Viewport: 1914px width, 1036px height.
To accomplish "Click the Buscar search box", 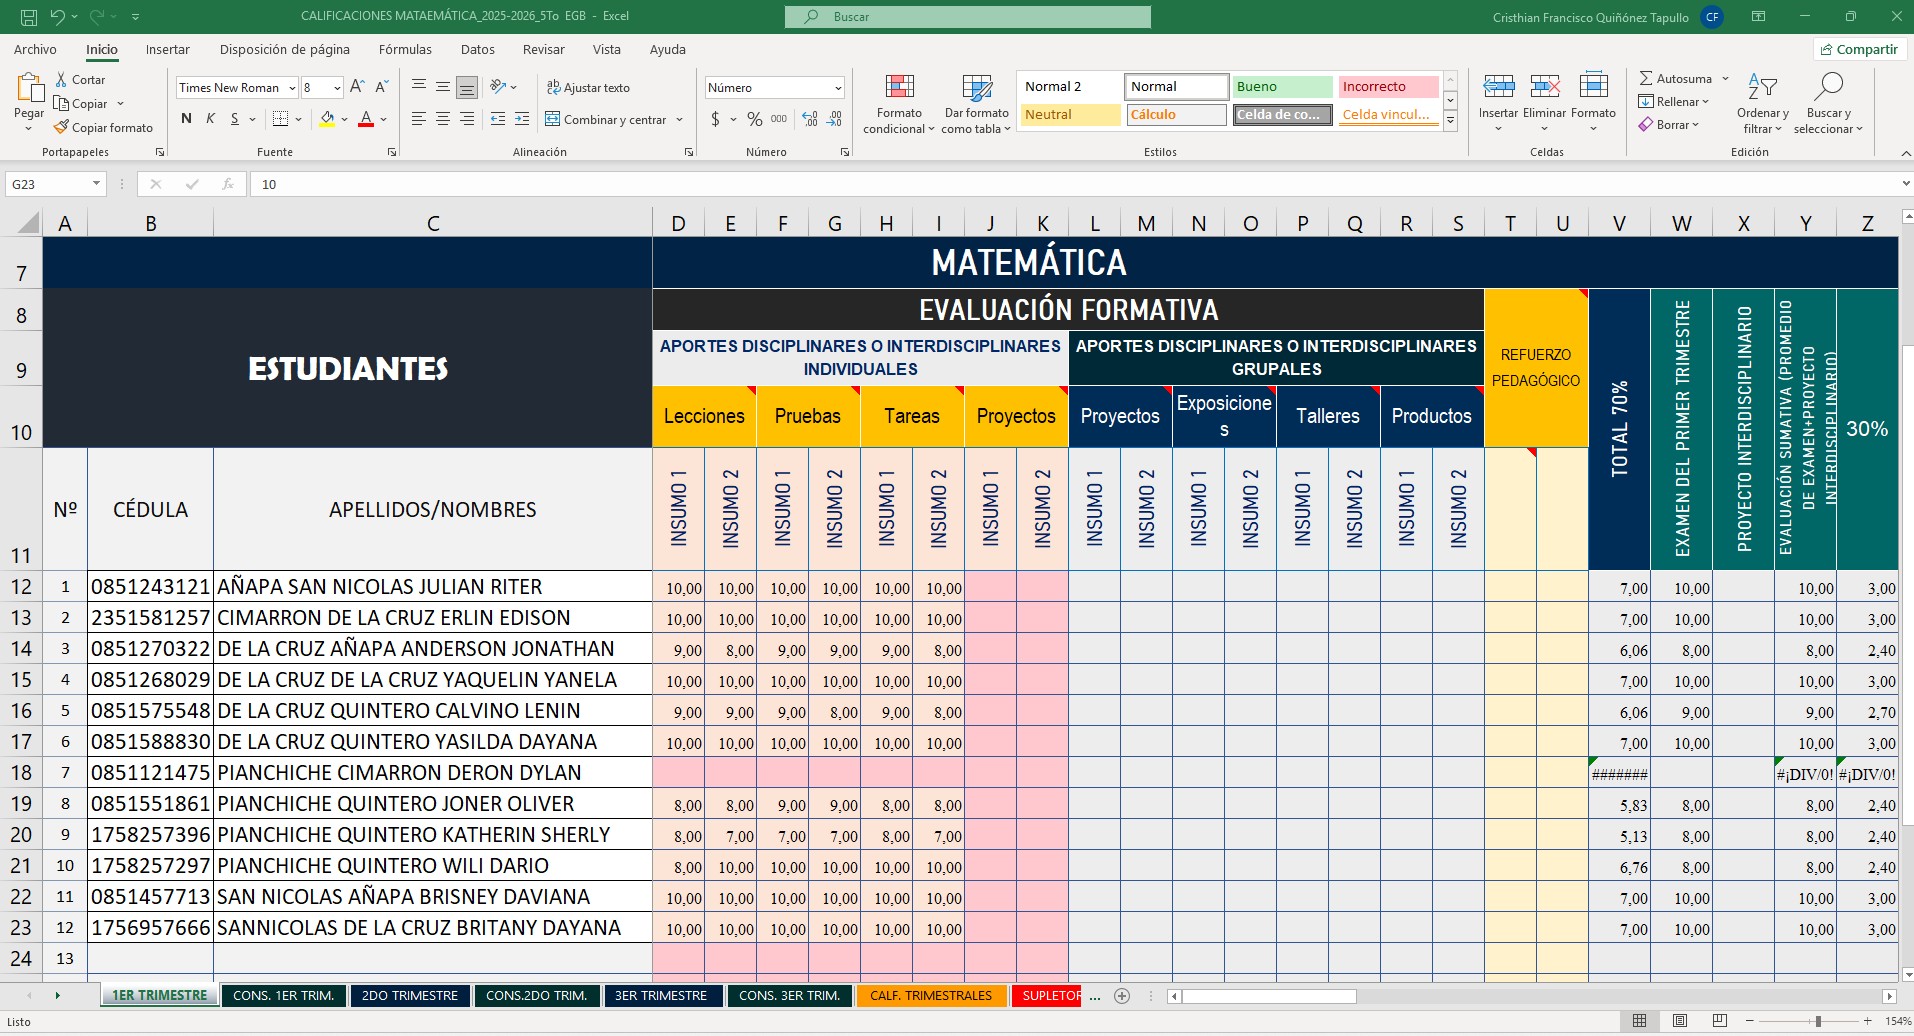I will point(967,17).
